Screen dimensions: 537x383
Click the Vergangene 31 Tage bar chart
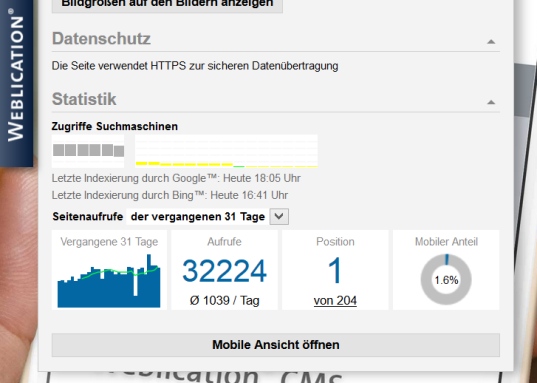[x=109, y=281]
